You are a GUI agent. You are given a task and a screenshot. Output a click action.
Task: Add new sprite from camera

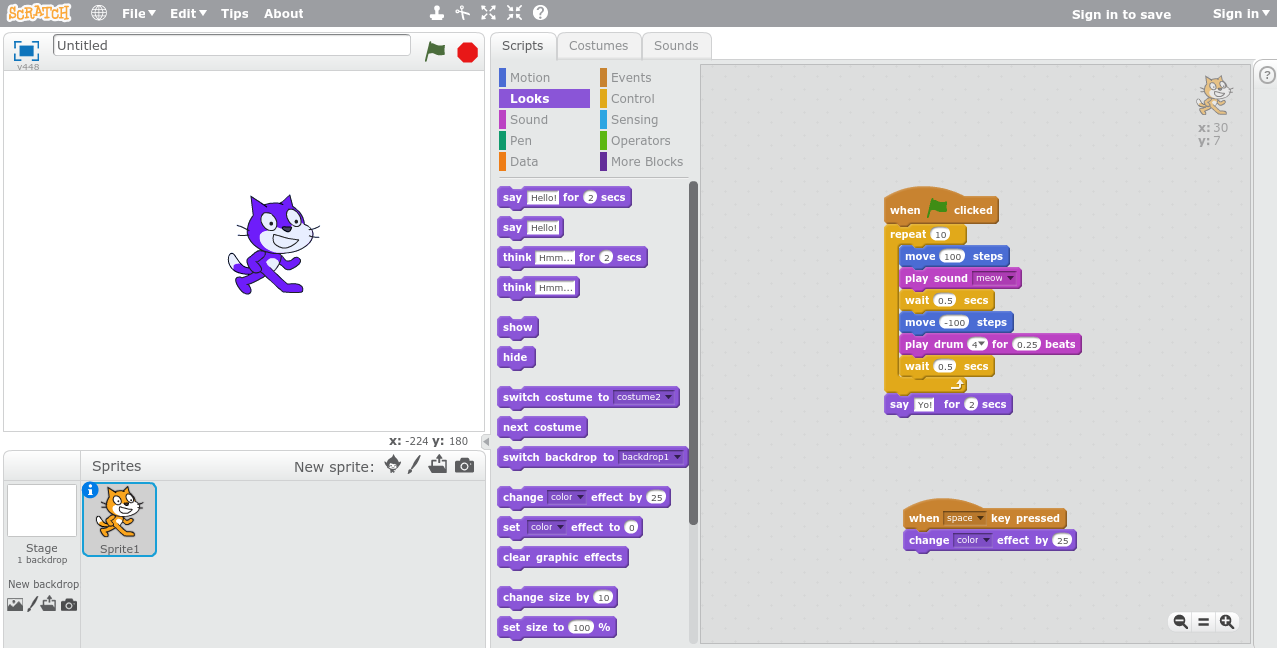[x=464, y=465]
